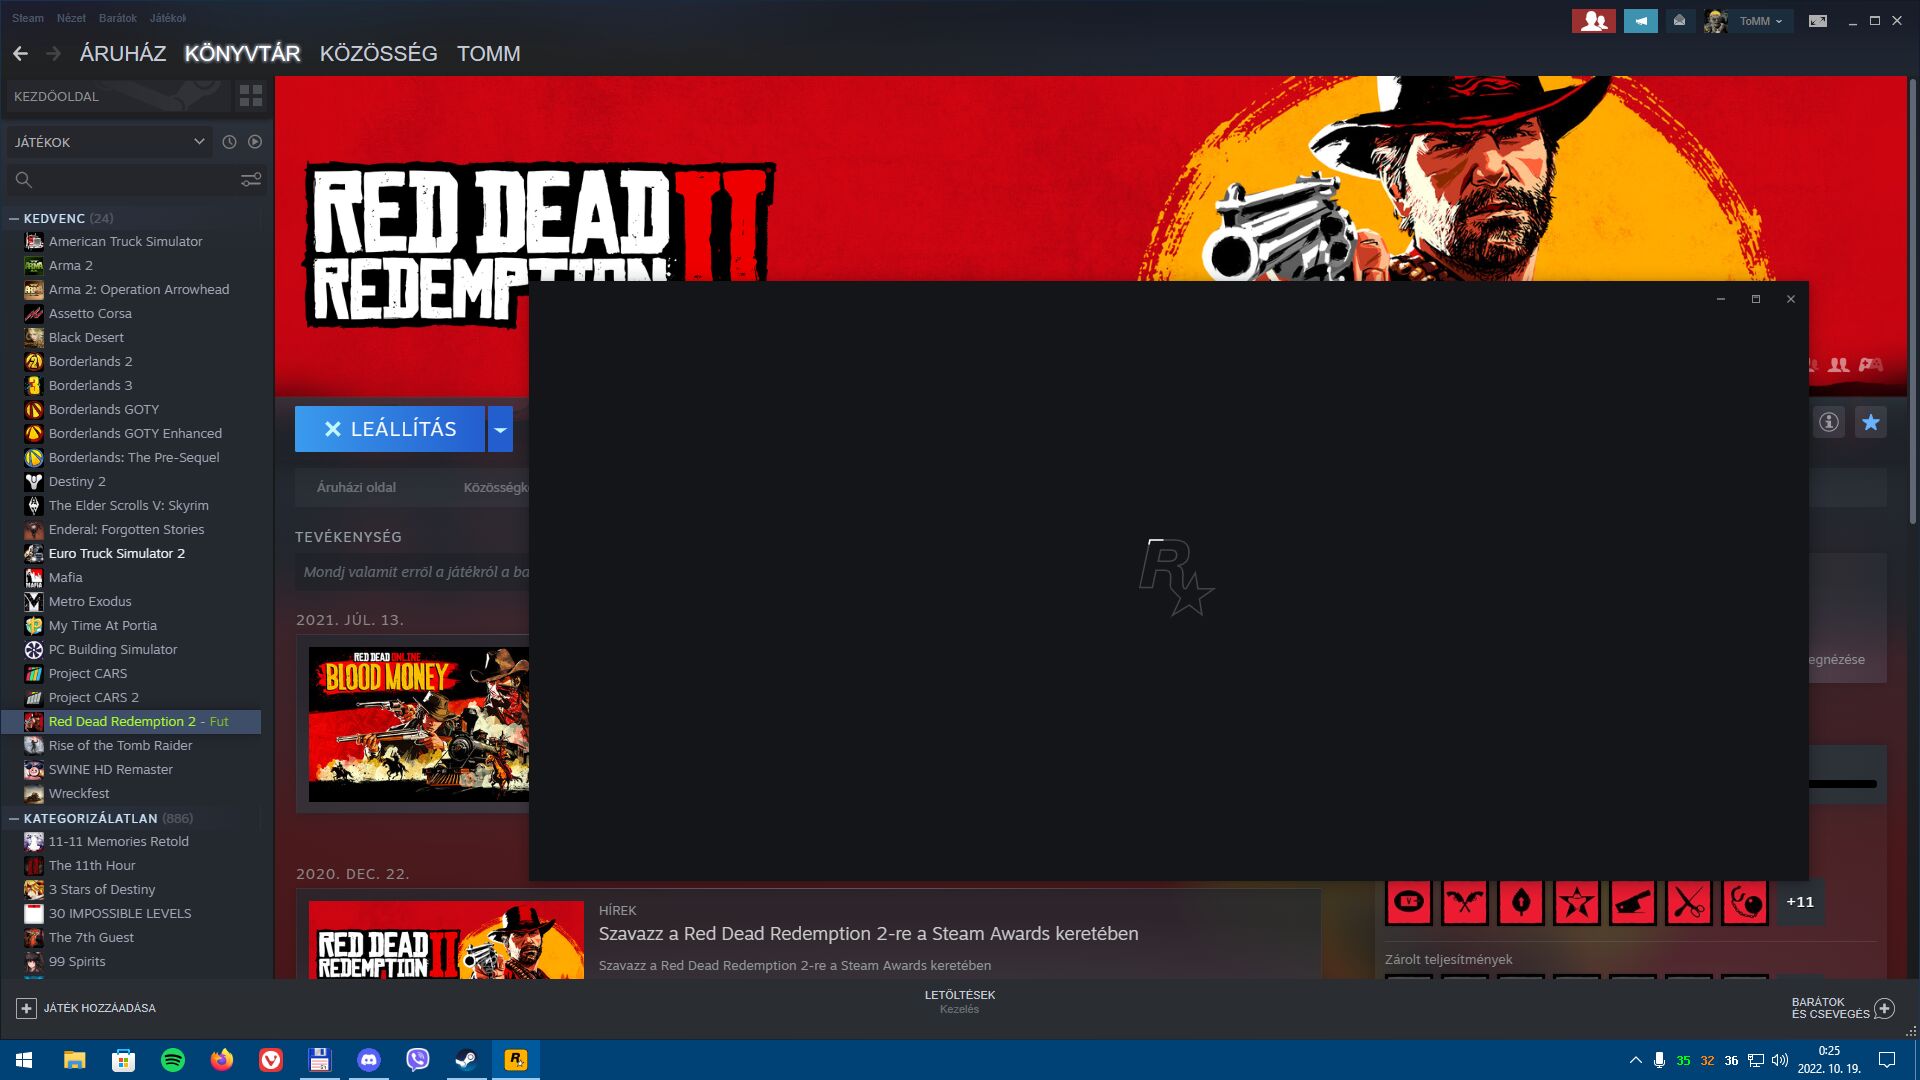Open advanced filter settings icon
The width and height of the screenshot is (1920, 1080).
tap(250, 180)
